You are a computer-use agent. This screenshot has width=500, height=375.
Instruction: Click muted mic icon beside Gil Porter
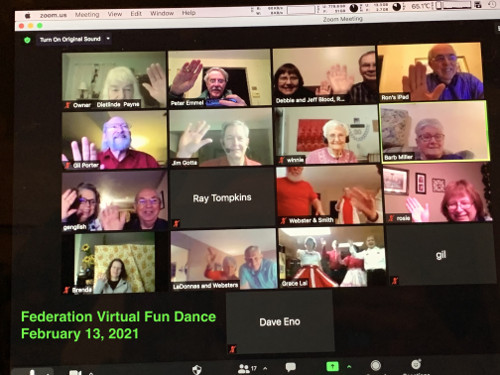pyautogui.click(x=68, y=165)
